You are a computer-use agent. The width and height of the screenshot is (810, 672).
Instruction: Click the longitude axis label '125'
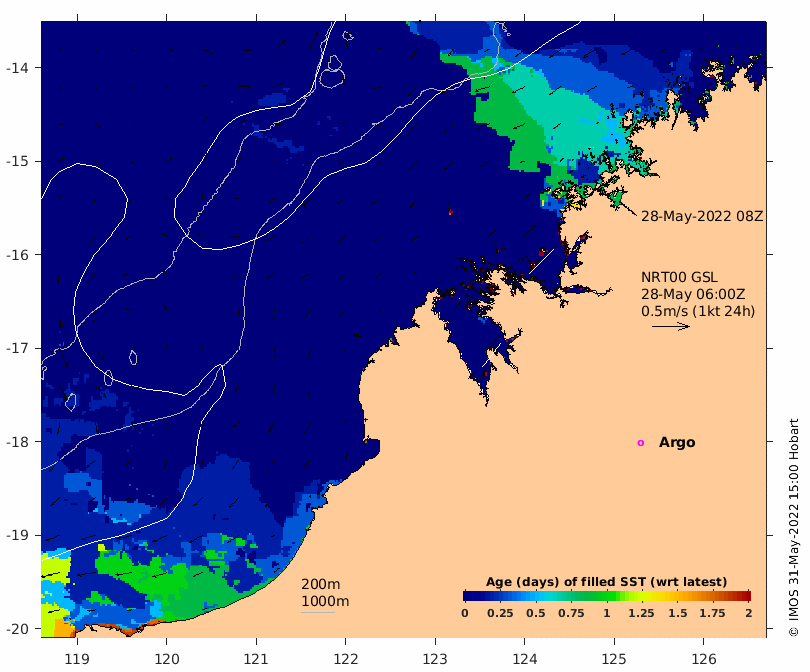click(x=614, y=659)
